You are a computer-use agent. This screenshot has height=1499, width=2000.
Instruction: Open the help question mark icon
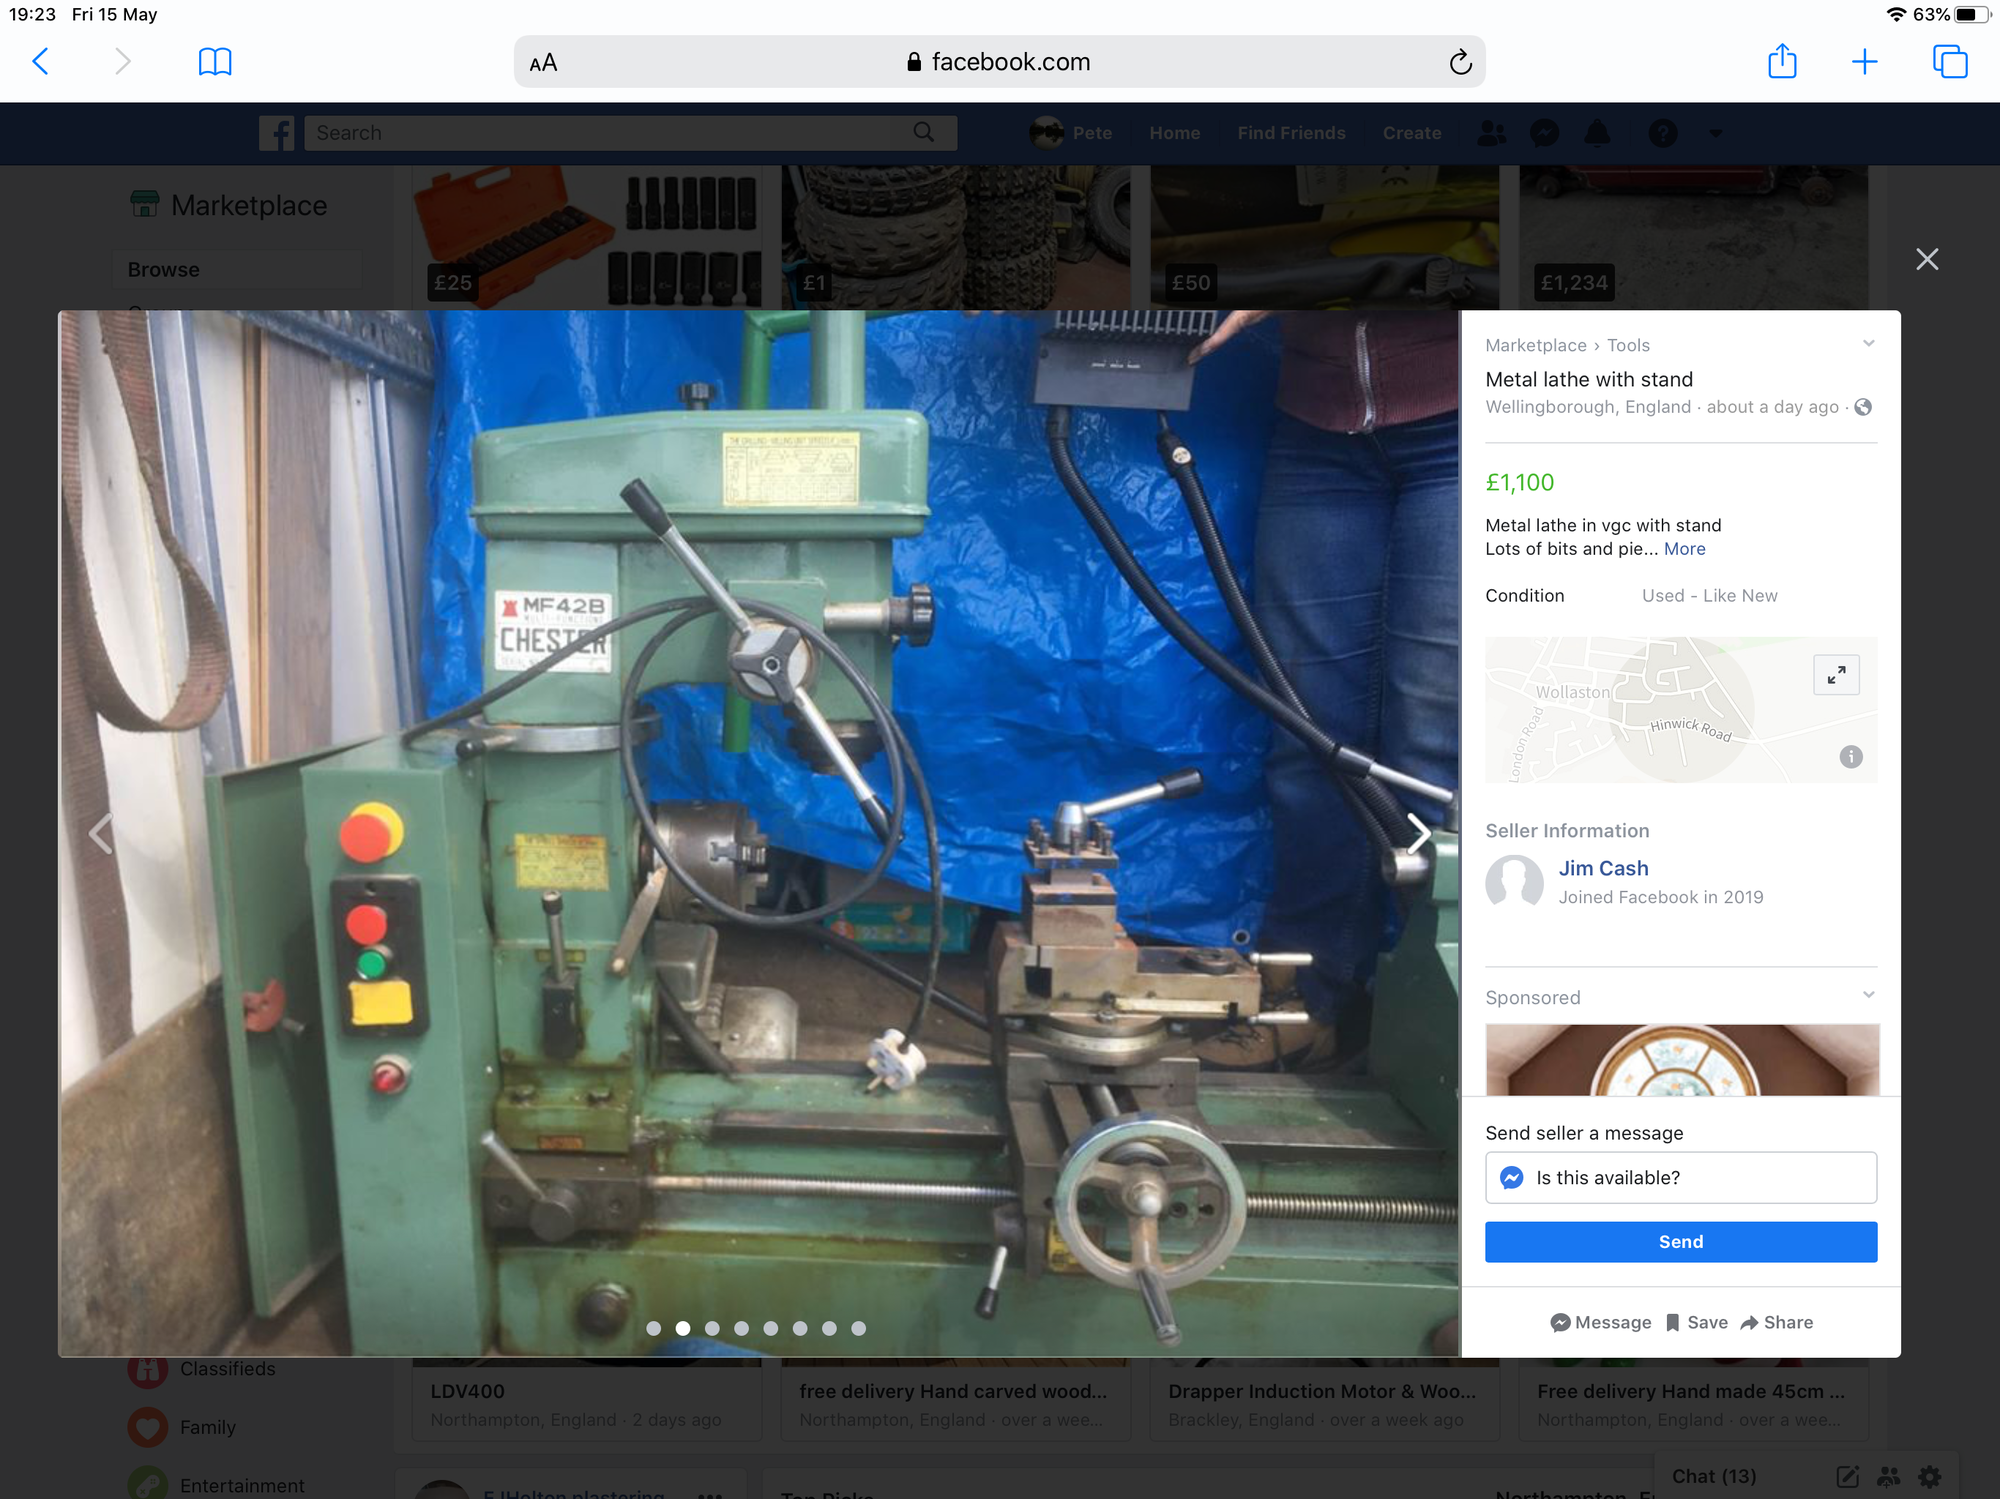pyautogui.click(x=1663, y=133)
